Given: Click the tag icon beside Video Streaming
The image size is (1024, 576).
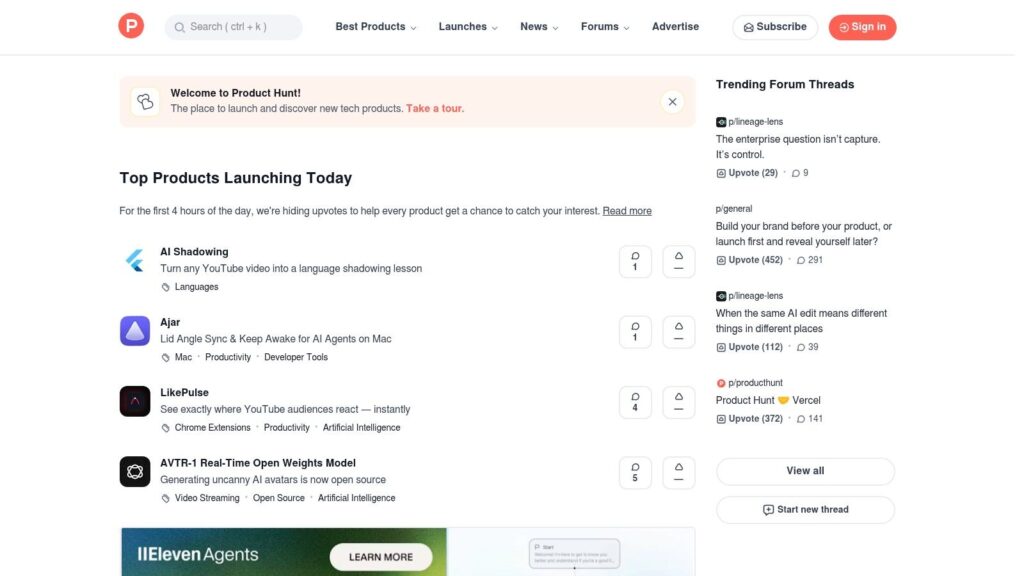Looking at the screenshot, I should [166, 498].
